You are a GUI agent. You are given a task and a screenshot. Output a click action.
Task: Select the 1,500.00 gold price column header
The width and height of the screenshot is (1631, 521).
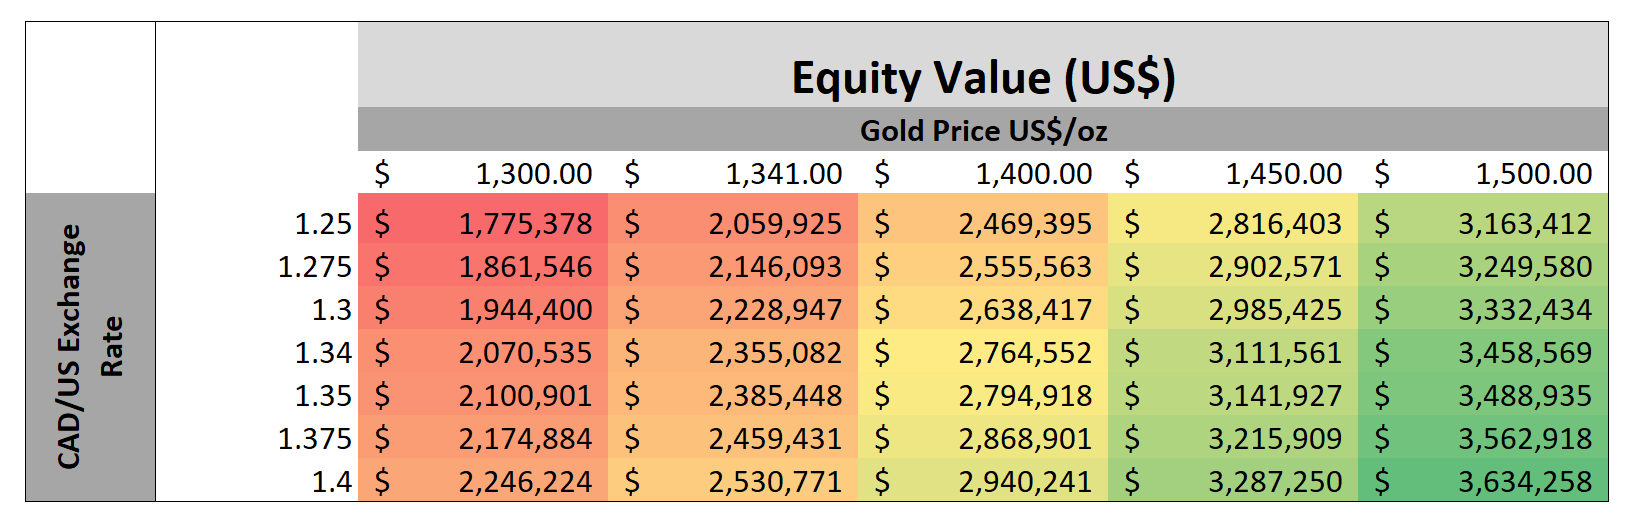pos(1533,174)
